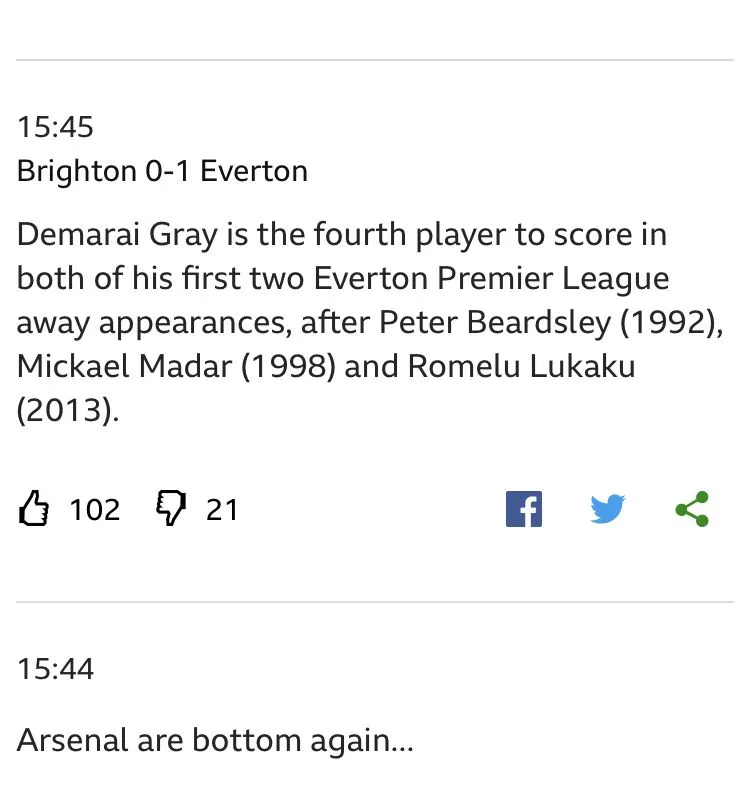Click the Brighton 0-1 Everton score heading
This screenshot has width=750, height=790.
[162, 171]
